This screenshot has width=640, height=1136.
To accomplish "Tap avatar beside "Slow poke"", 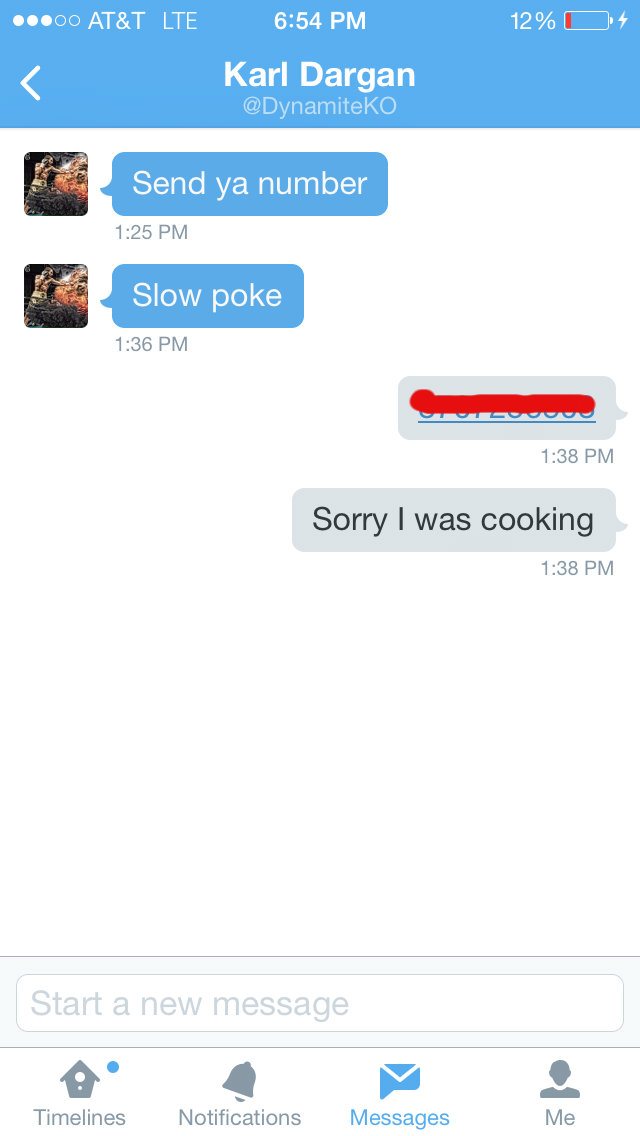I will [x=56, y=296].
